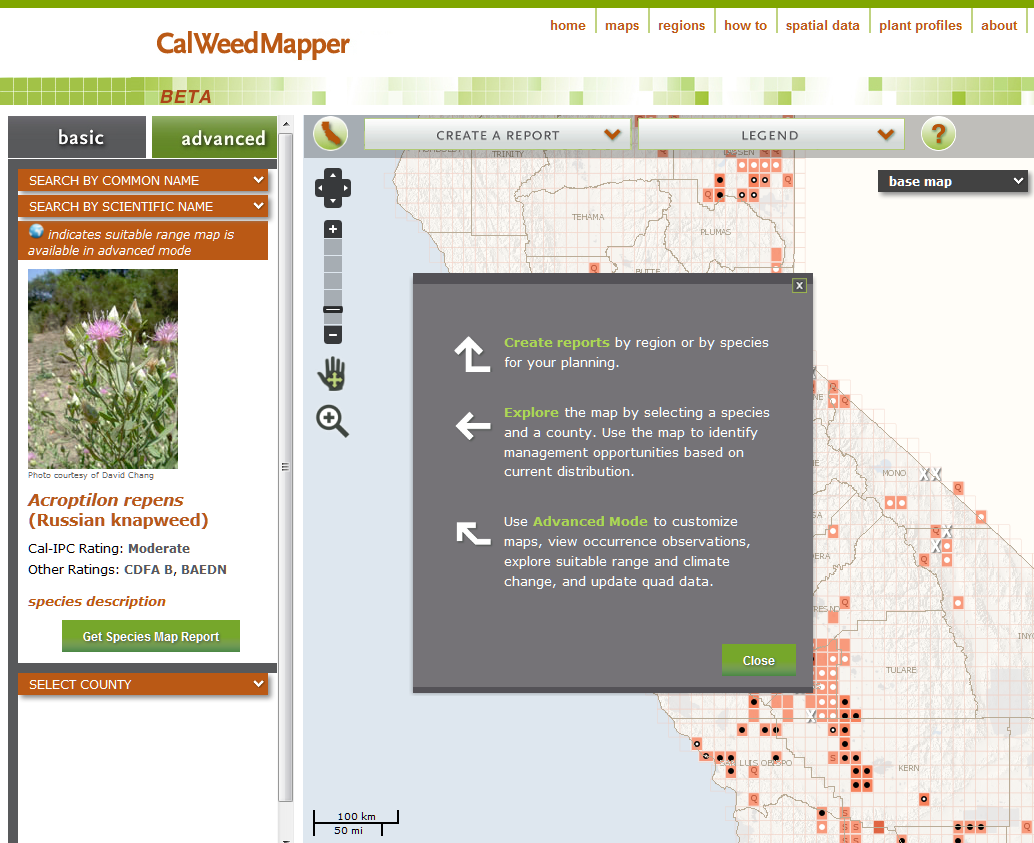This screenshot has height=843, width=1034.
Task: Click the Photo courtesy of David Chang caption
Action: coord(90,475)
